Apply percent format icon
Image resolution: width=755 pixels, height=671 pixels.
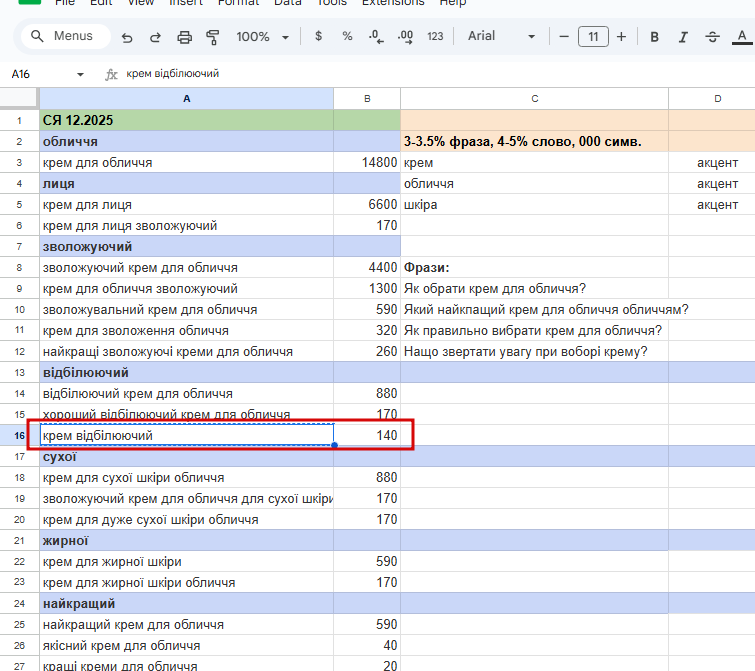pos(347,37)
